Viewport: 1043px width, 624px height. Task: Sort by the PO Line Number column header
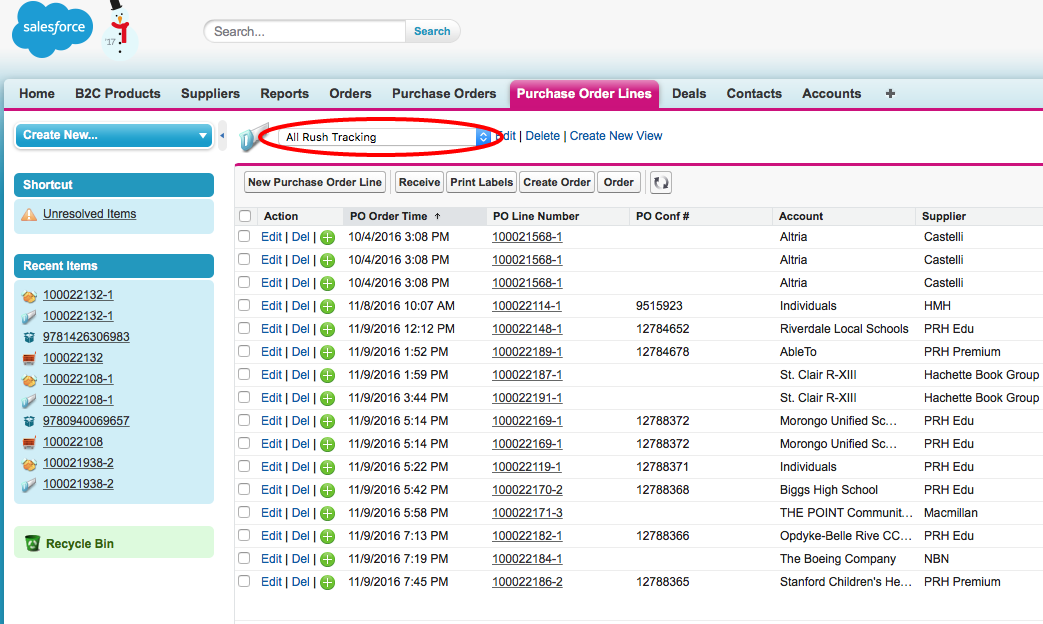coord(536,216)
